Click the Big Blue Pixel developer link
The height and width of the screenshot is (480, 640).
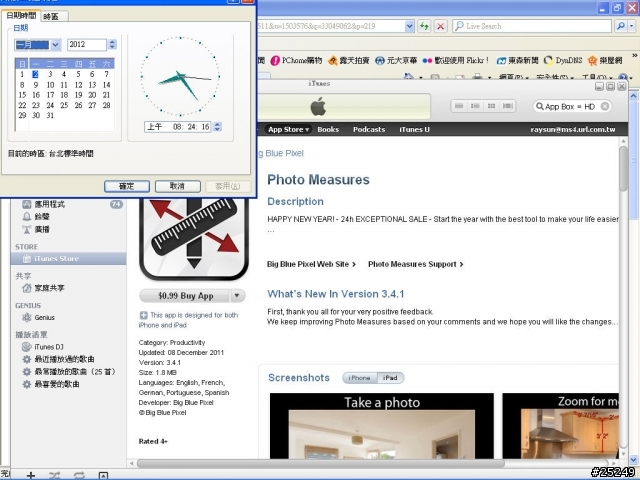pos(282,153)
